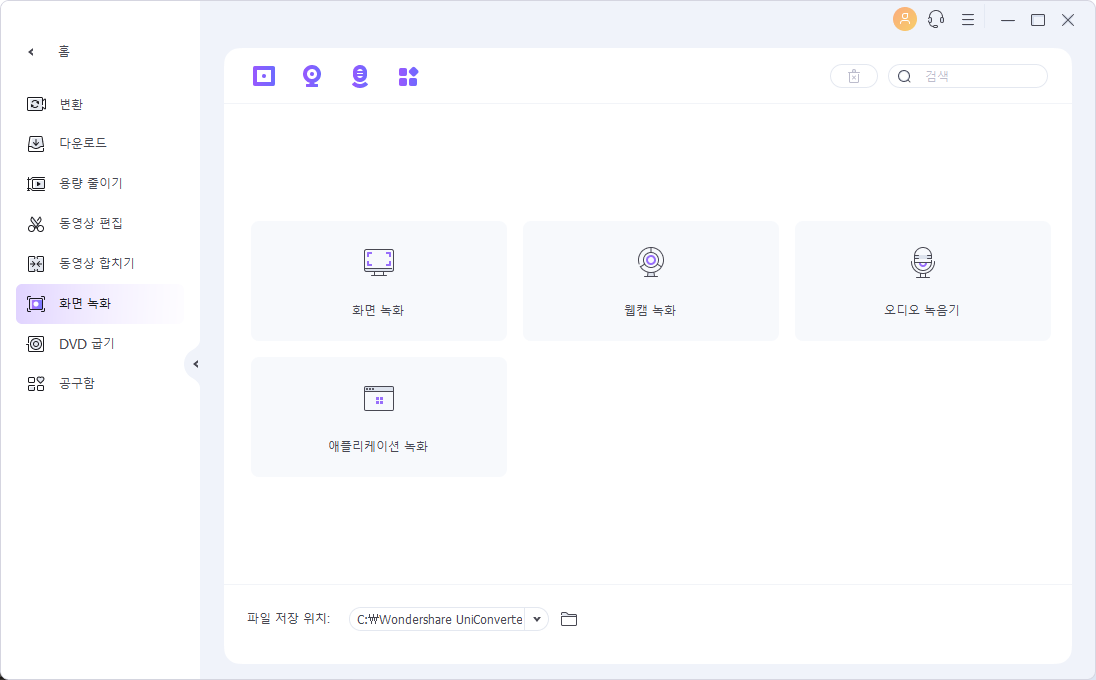Click the monitor icon on 화면 녹화 card
Screen dimensions: 1096x680
coord(379,262)
